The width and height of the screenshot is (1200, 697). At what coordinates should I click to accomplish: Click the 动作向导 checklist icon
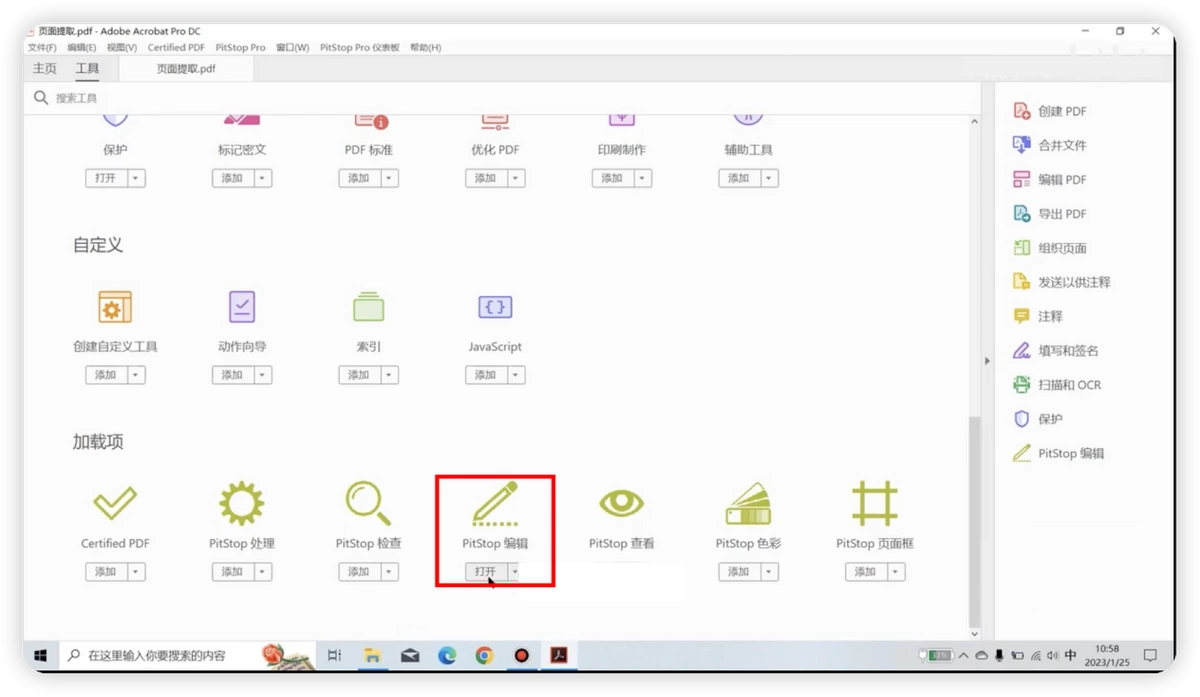(x=242, y=307)
